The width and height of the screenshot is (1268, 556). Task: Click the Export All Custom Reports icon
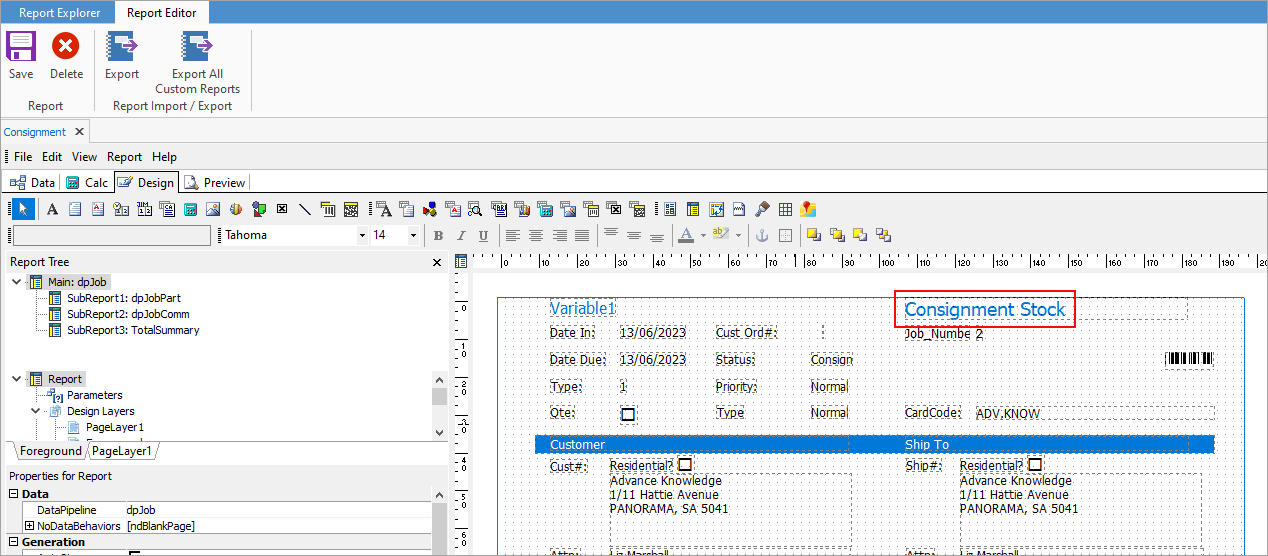197,47
